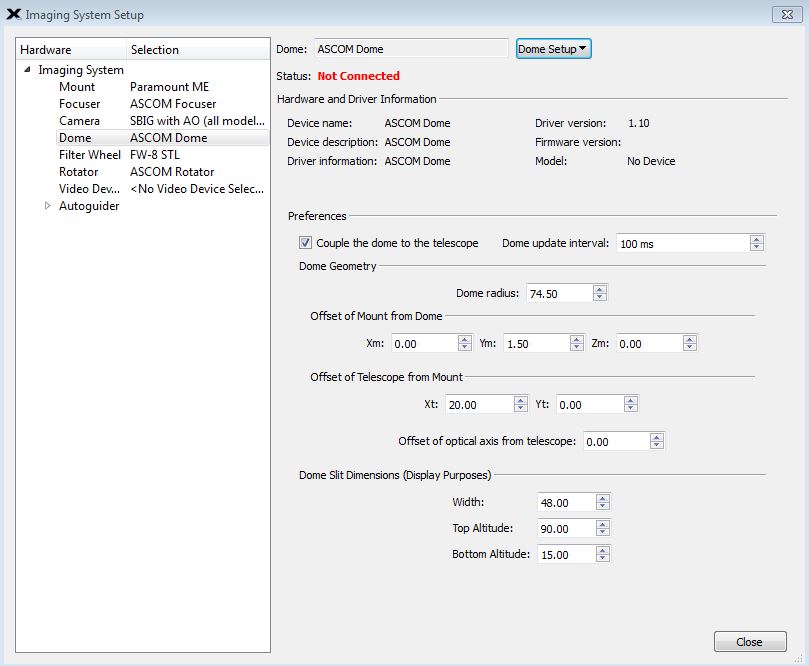This screenshot has width=809, height=666.
Task: Collapse the Imaging System tree node
Action: (x=27, y=69)
